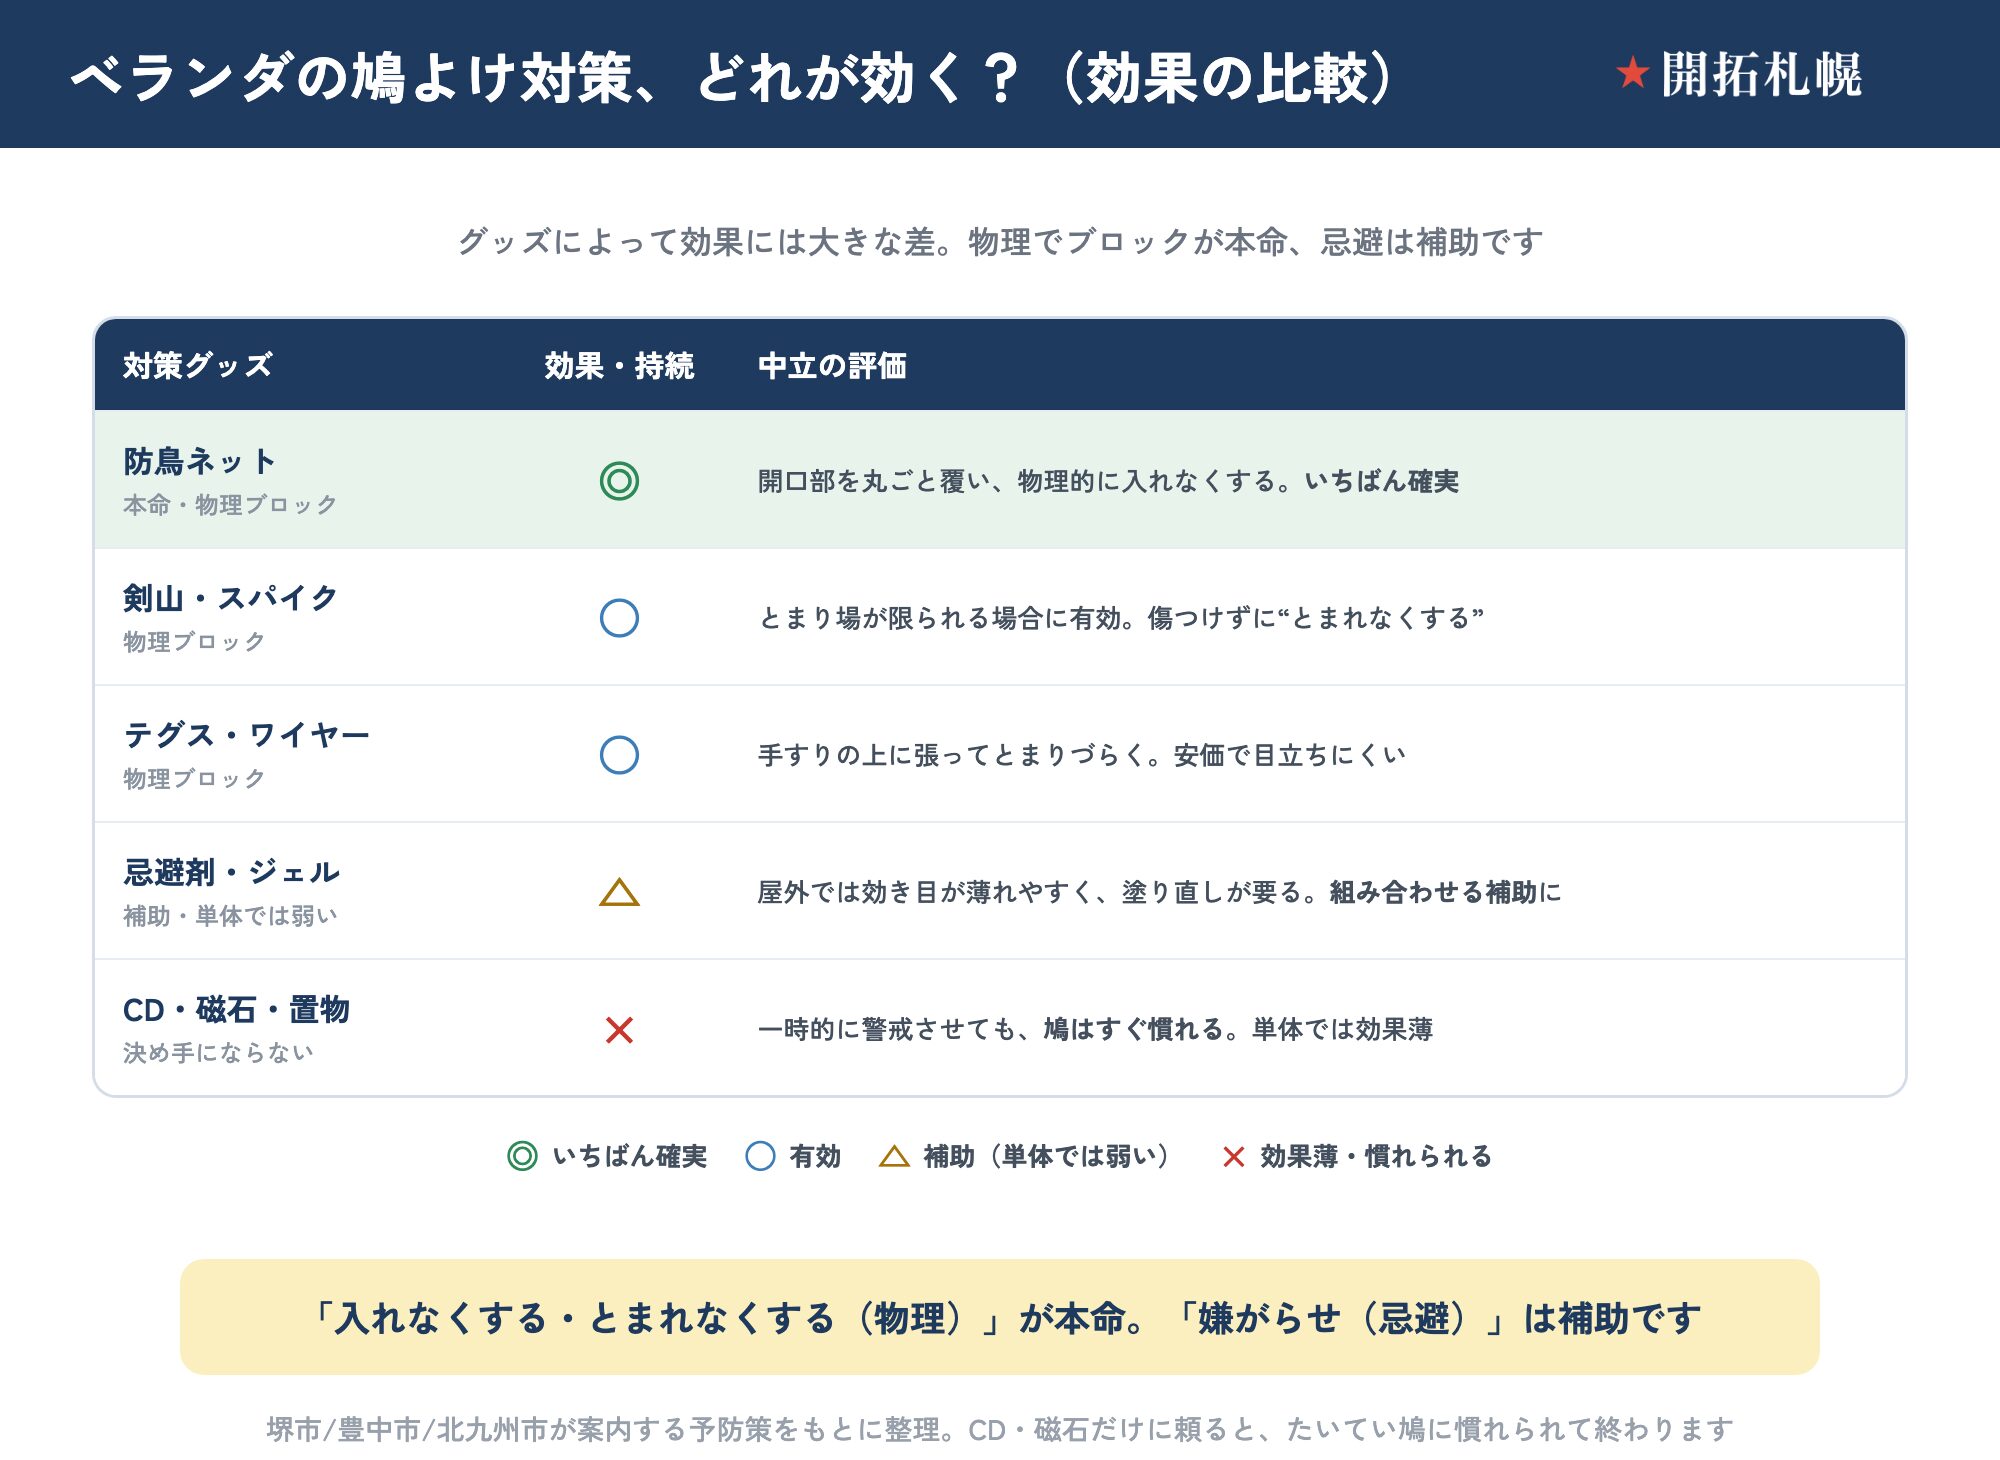Click the legend circle icon beside 有効
This screenshot has height=1460, width=2000.
coord(760,1156)
